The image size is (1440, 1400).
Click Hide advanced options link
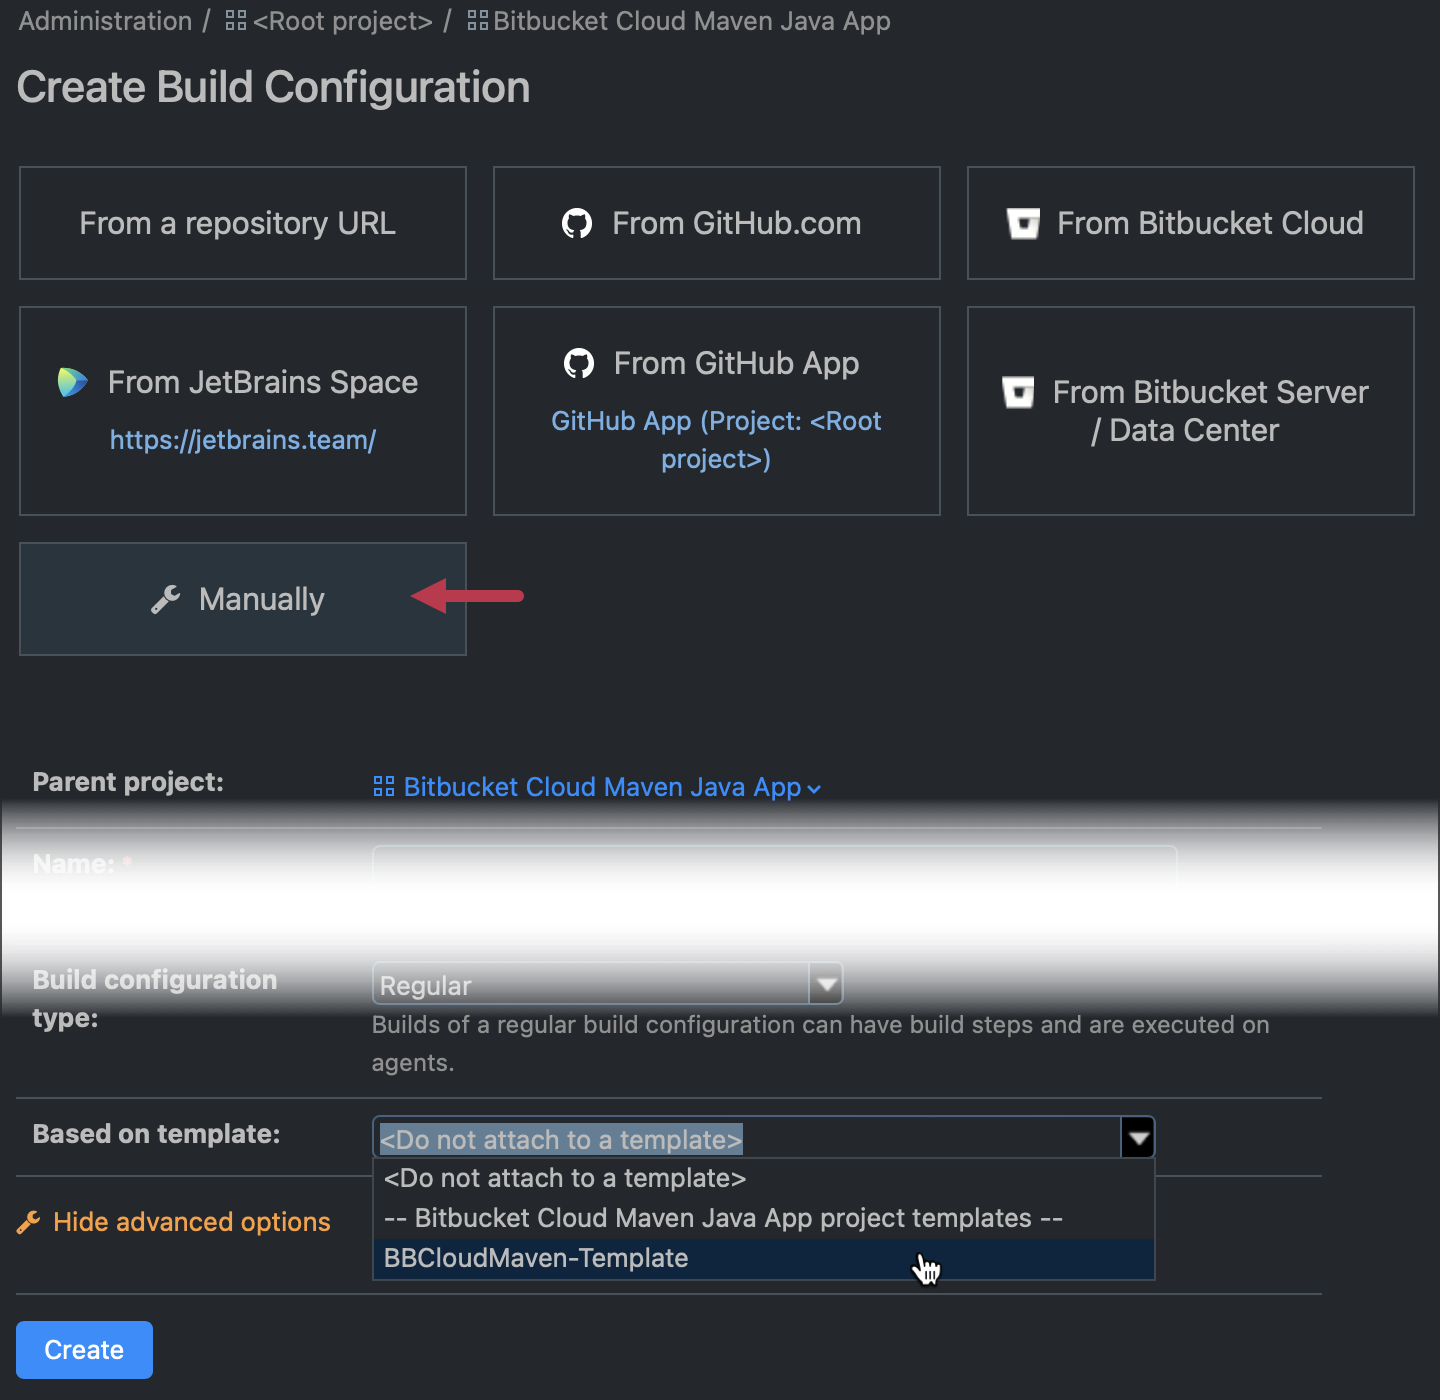(191, 1222)
